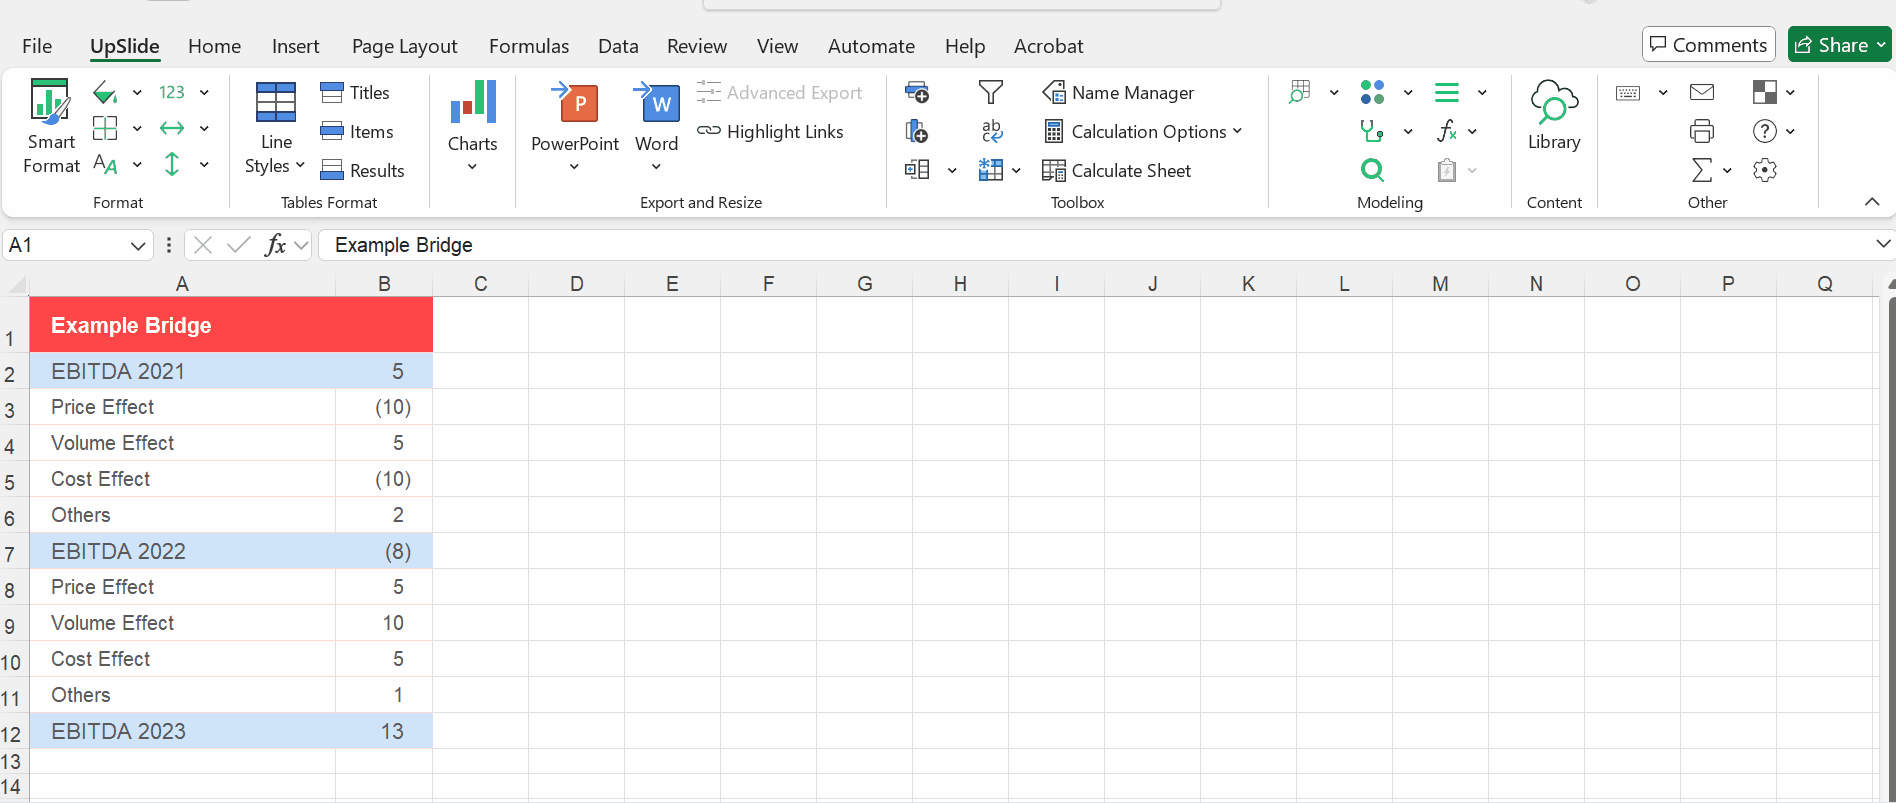Screen dimensions: 1896x803
Task: Click the printer icon in Other
Action: click(1702, 131)
